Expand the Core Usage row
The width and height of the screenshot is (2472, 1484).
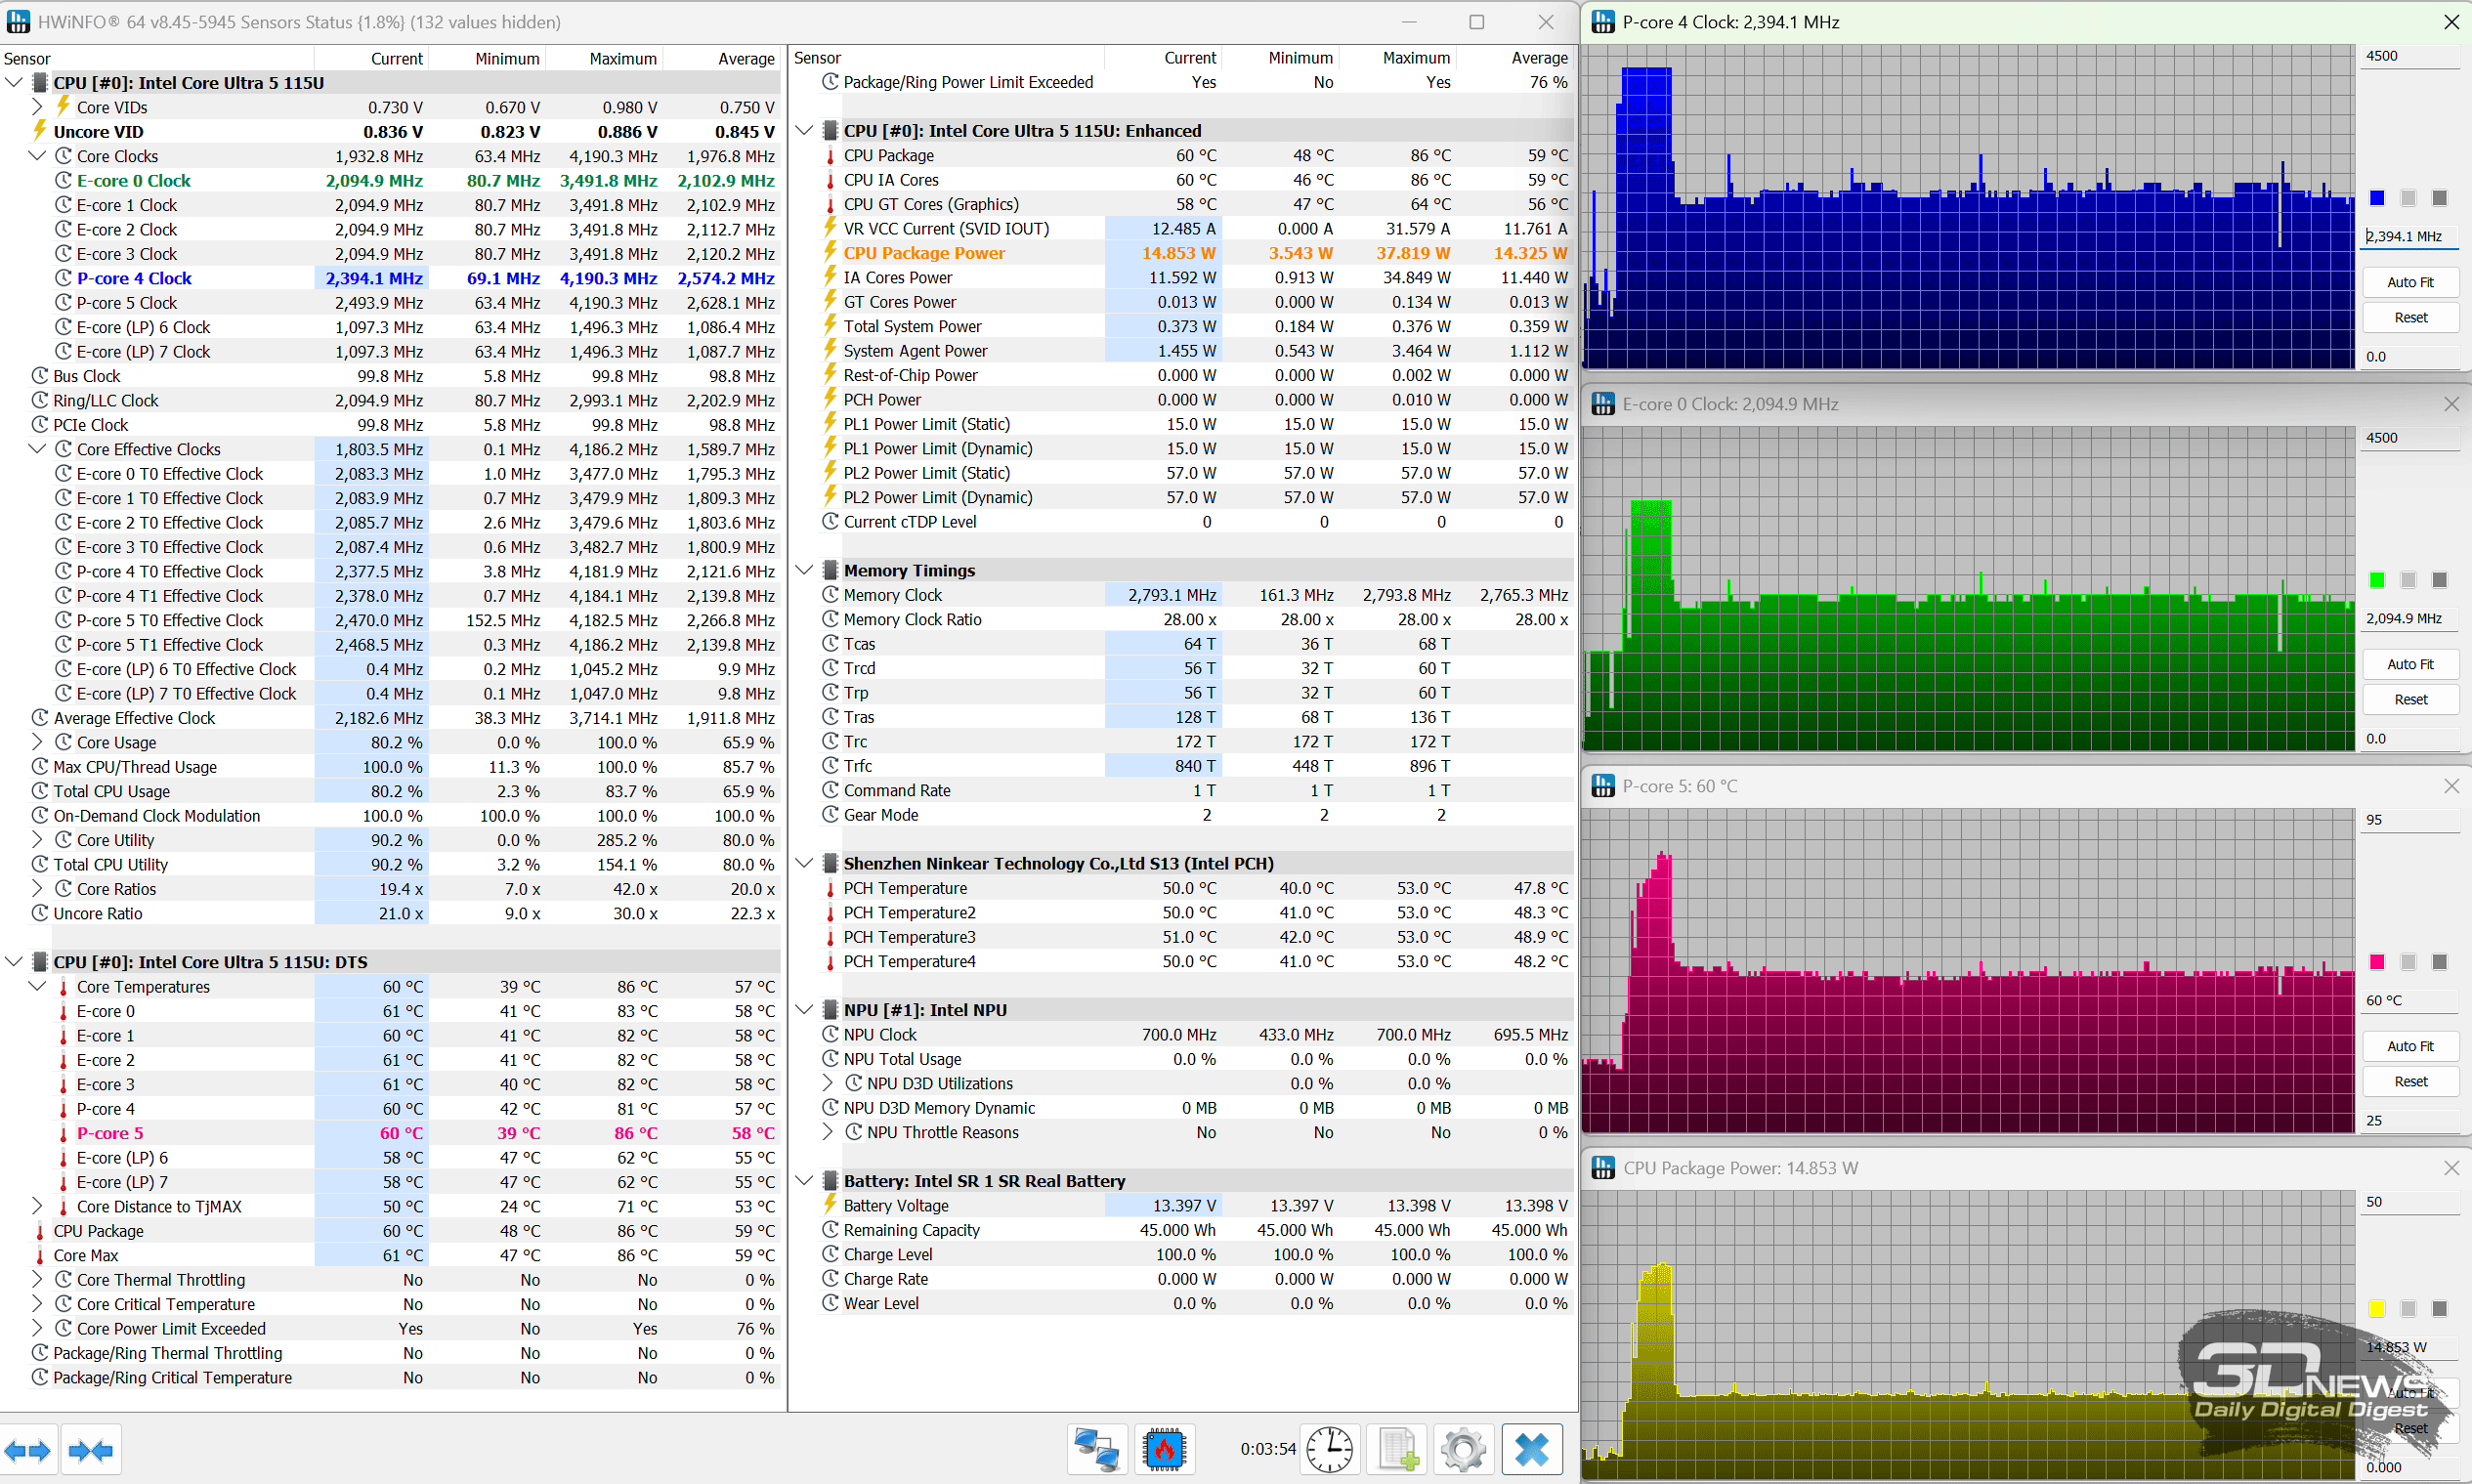pos(37,742)
